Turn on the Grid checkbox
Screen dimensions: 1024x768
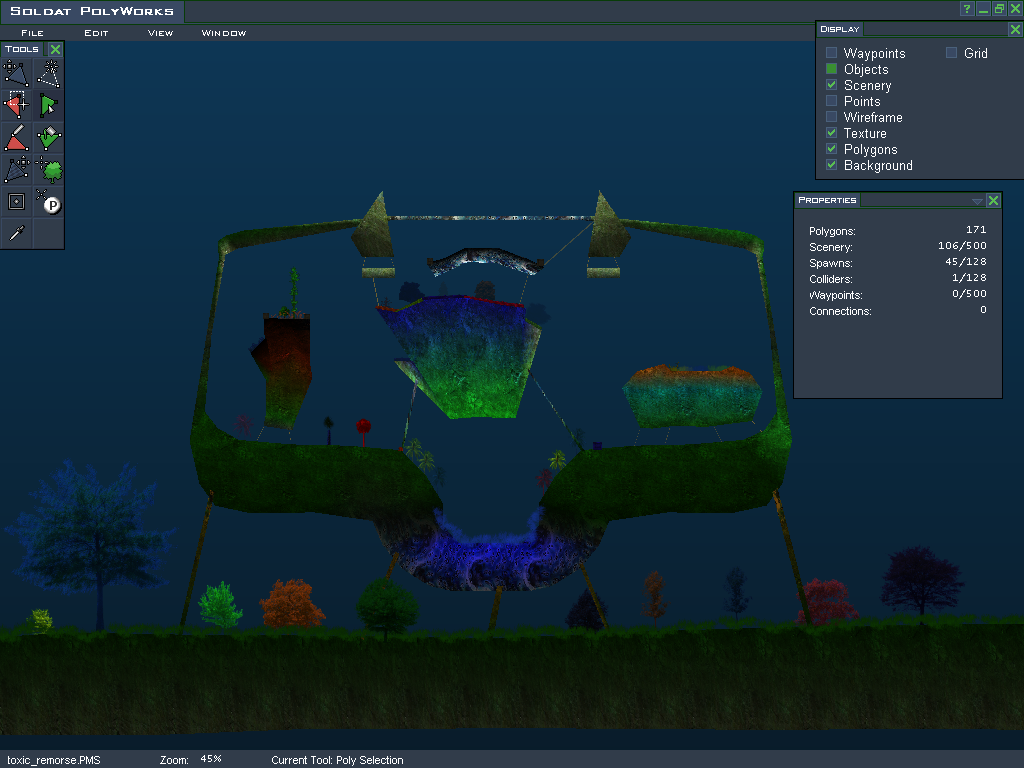click(x=951, y=53)
